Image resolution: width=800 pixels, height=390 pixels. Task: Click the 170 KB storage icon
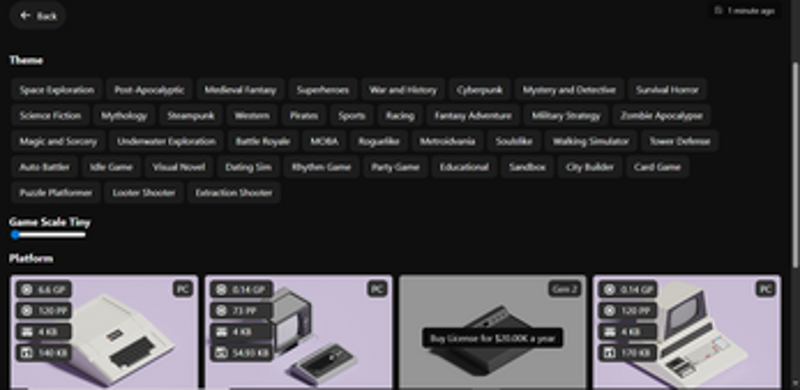(x=610, y=352)
